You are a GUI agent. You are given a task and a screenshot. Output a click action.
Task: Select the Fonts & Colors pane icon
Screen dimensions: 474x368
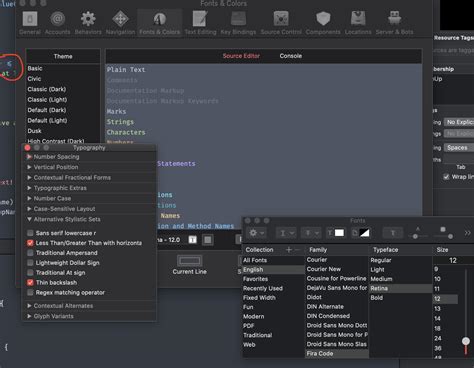point(160,22)
